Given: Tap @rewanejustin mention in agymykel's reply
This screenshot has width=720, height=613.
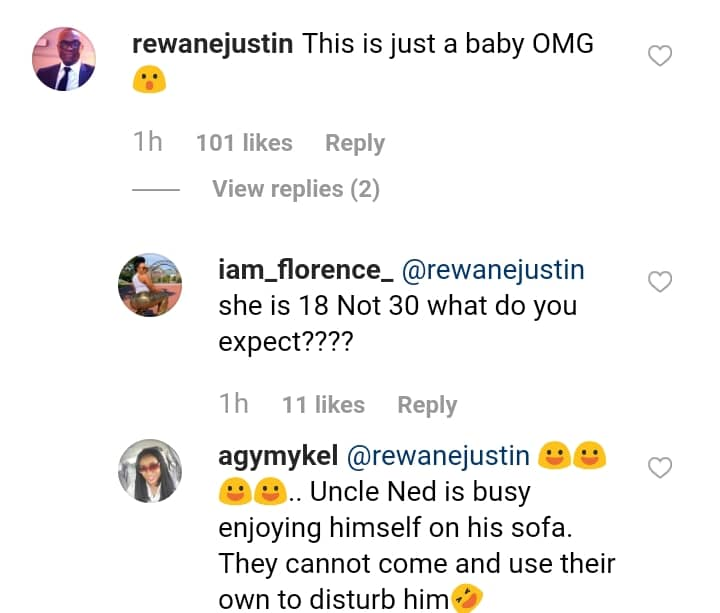Looking at the screenshot, I should [x=438, y=456].
